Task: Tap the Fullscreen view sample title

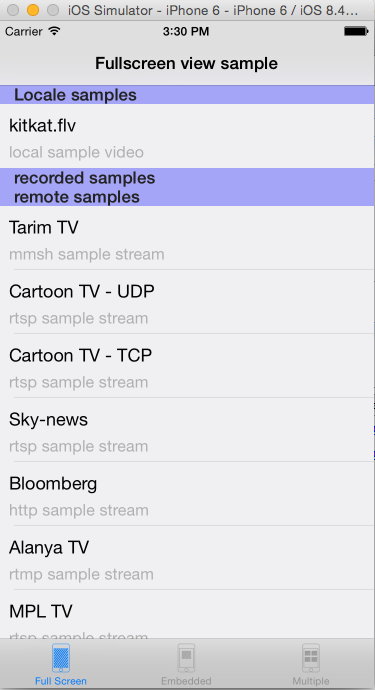Action: click(x=187, y=63)
